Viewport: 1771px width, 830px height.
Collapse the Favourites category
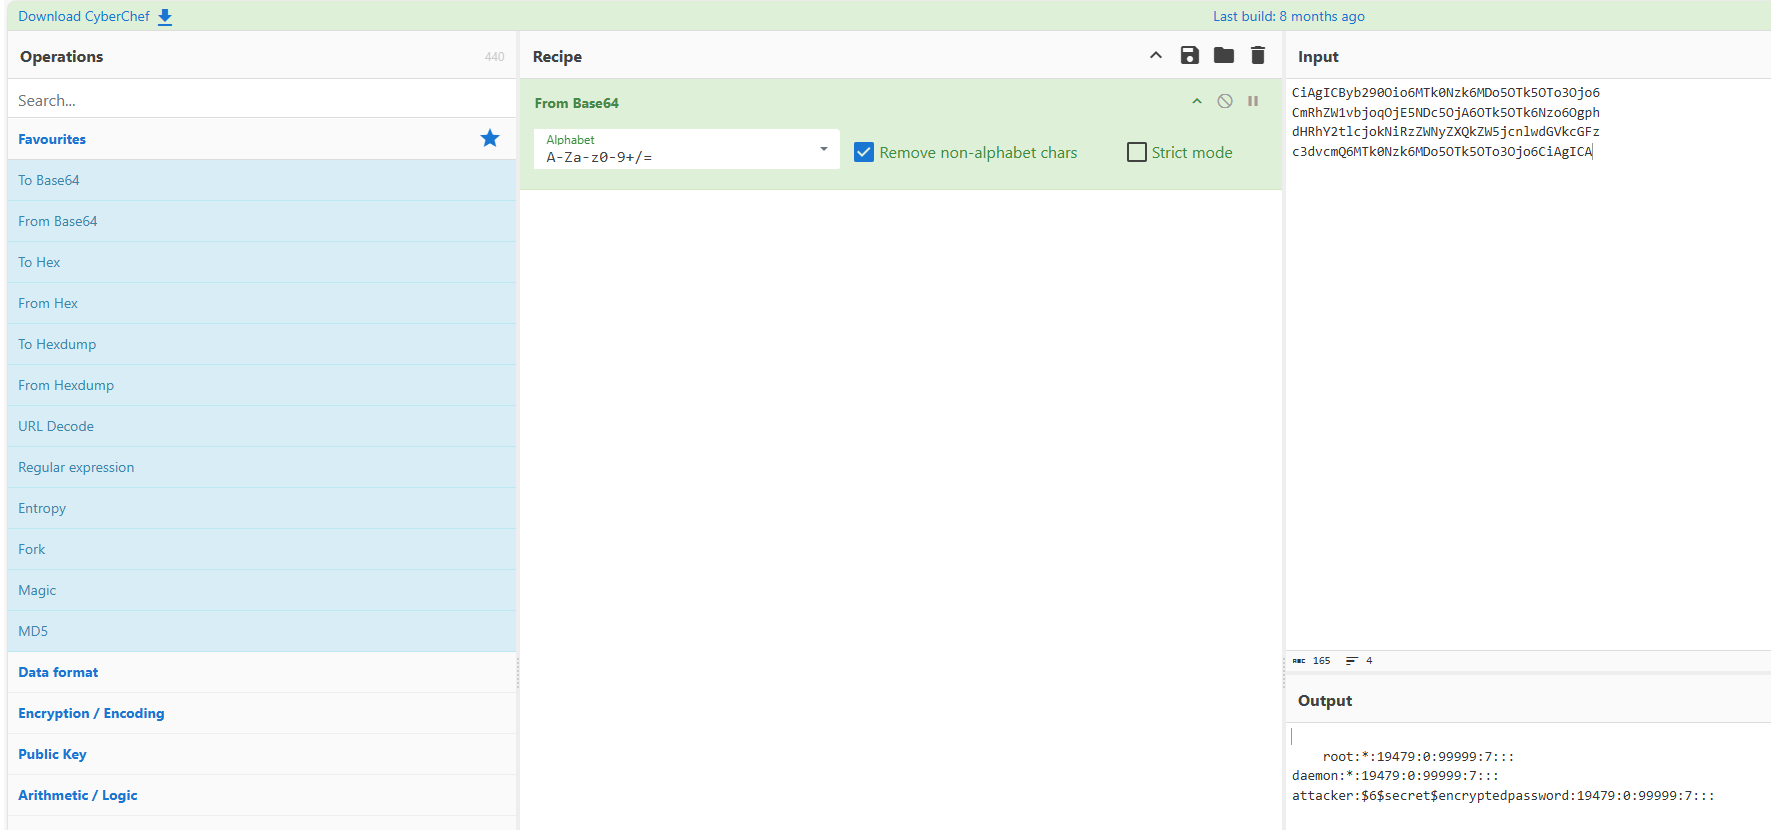tap(262, 139)
